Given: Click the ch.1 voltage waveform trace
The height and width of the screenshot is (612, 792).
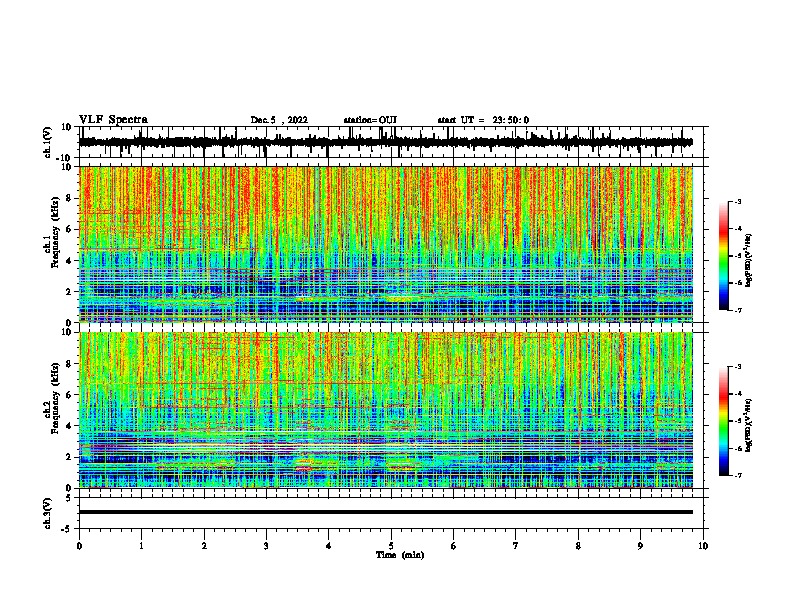Looking at the screenshot, I should (385, 142).
